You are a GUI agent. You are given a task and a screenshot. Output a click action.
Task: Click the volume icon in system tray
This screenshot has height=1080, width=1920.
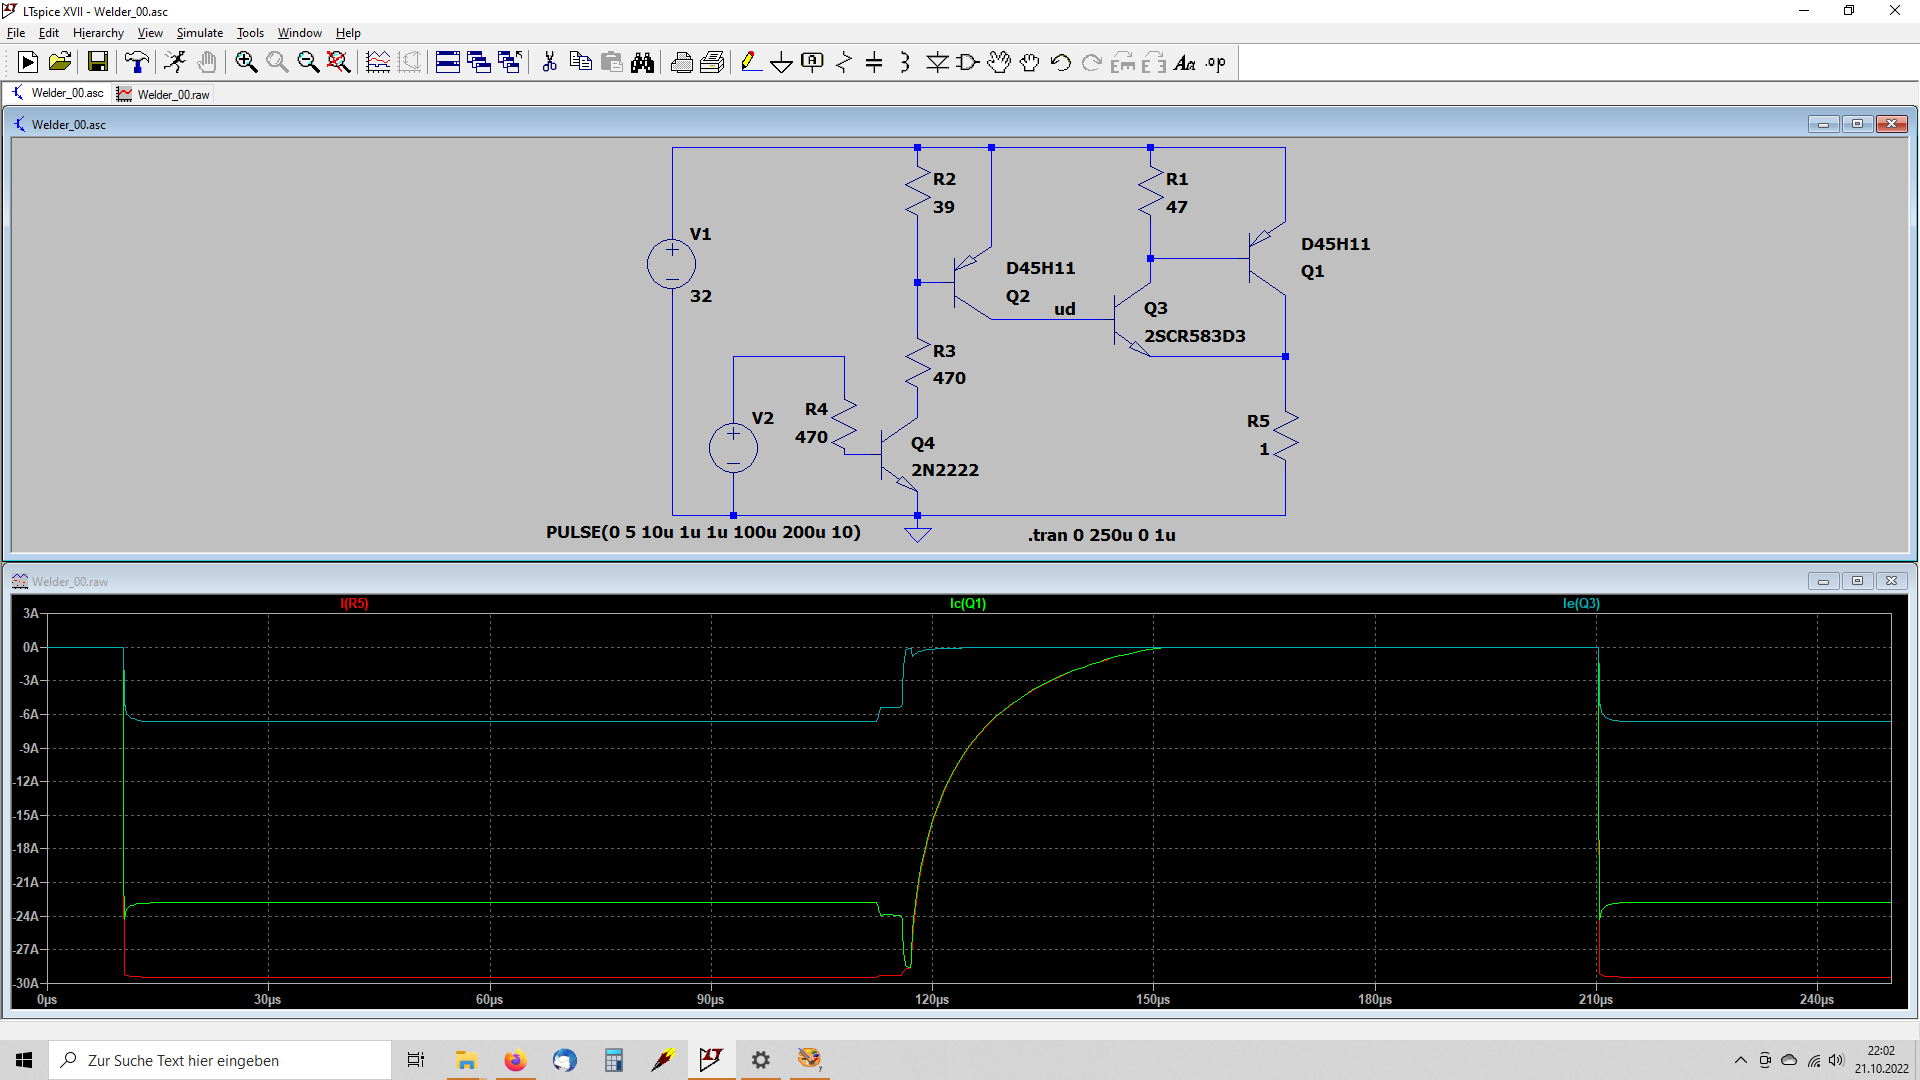(x=1836, y=1060)
